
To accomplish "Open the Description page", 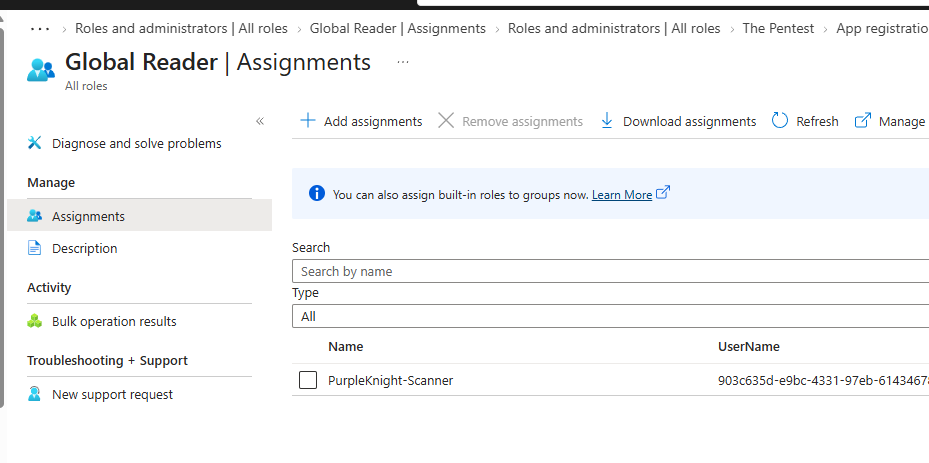I will pos(85,248).
